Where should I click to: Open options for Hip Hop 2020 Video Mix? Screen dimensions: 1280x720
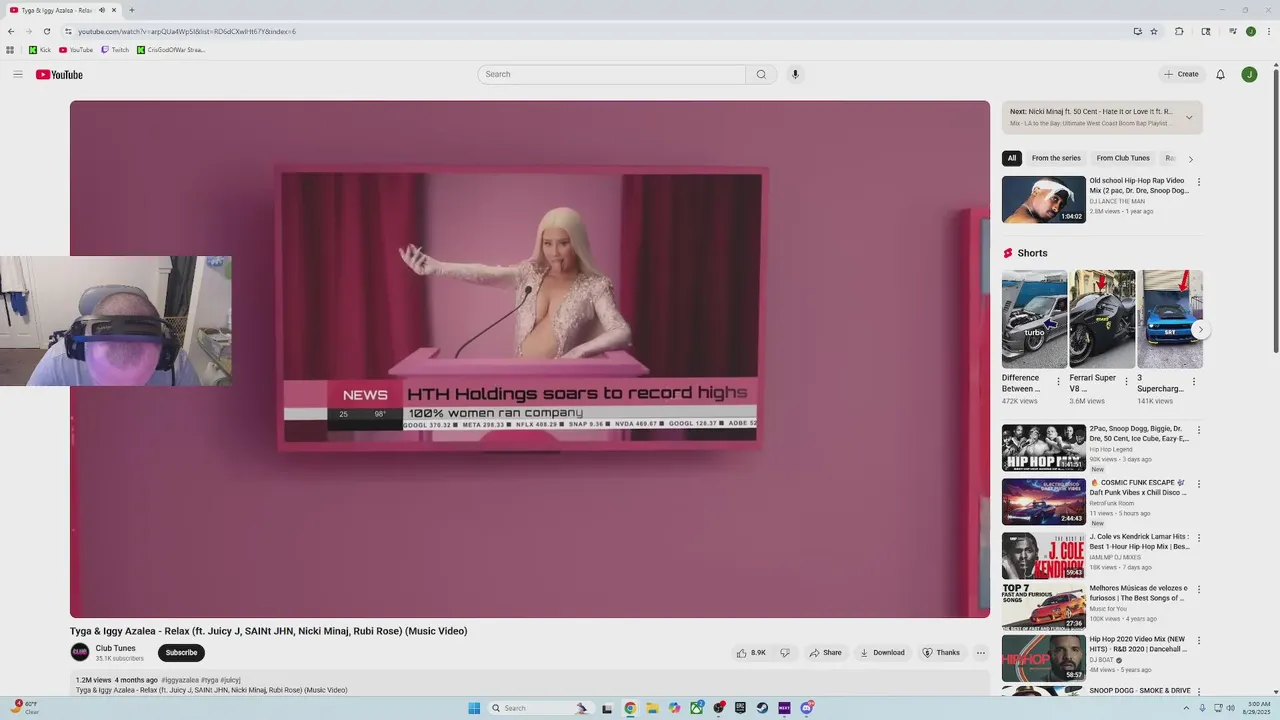(1199, 641)
